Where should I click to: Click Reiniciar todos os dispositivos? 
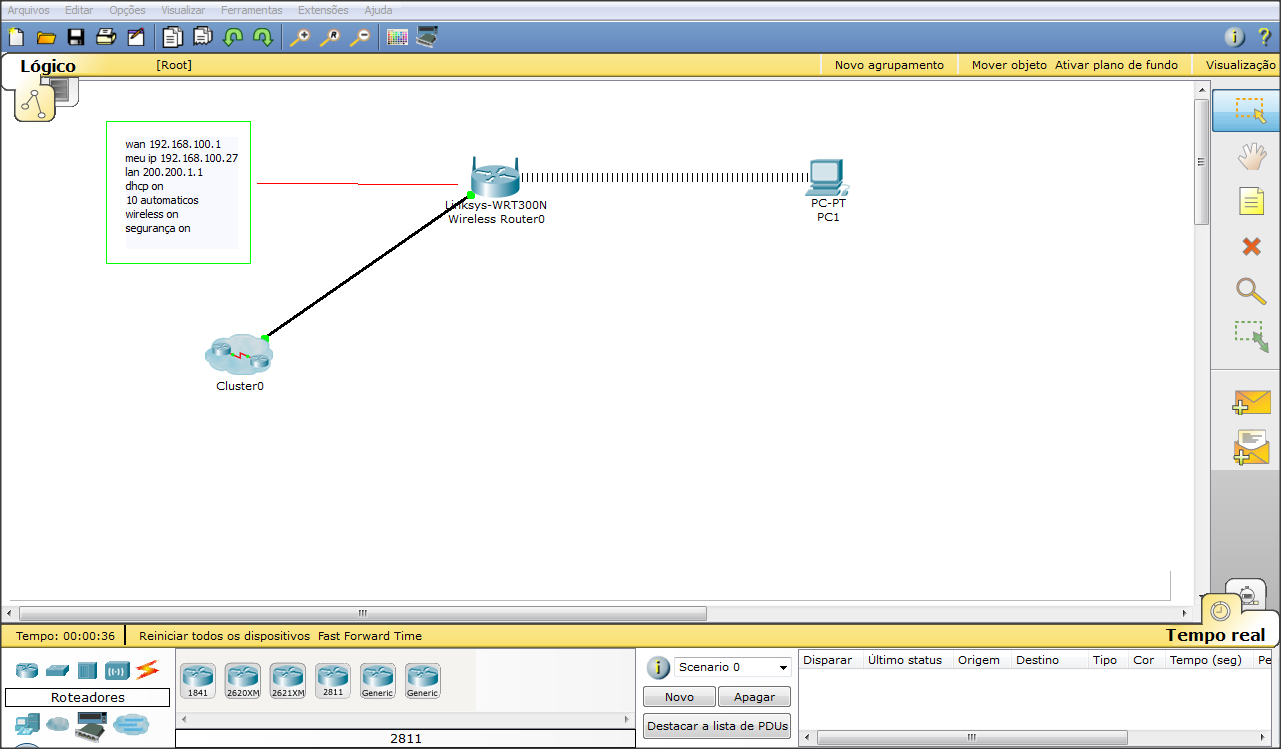[x=224, y=636]
